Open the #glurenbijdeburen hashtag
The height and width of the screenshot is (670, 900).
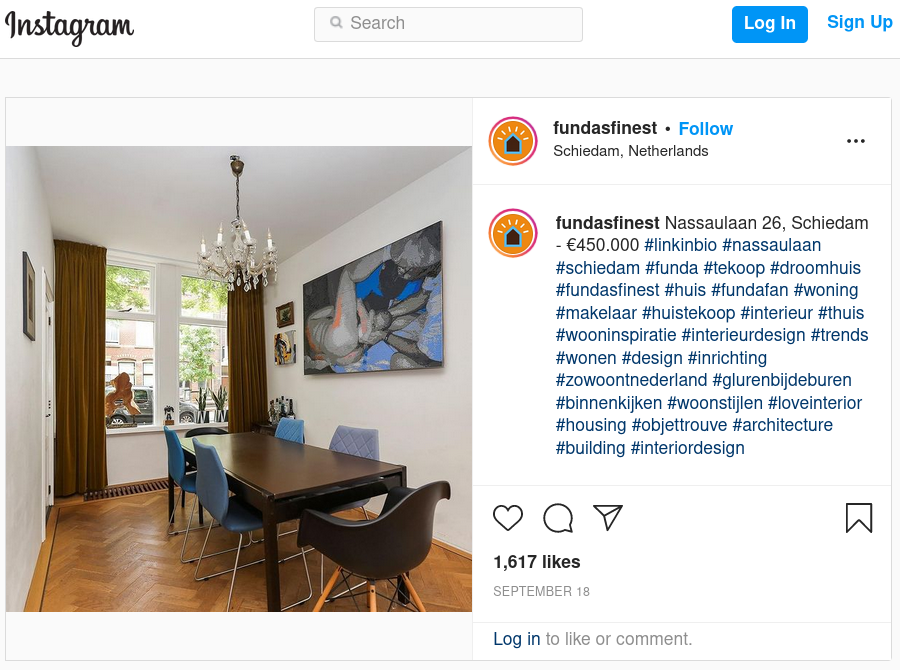(x=782, y=380)
